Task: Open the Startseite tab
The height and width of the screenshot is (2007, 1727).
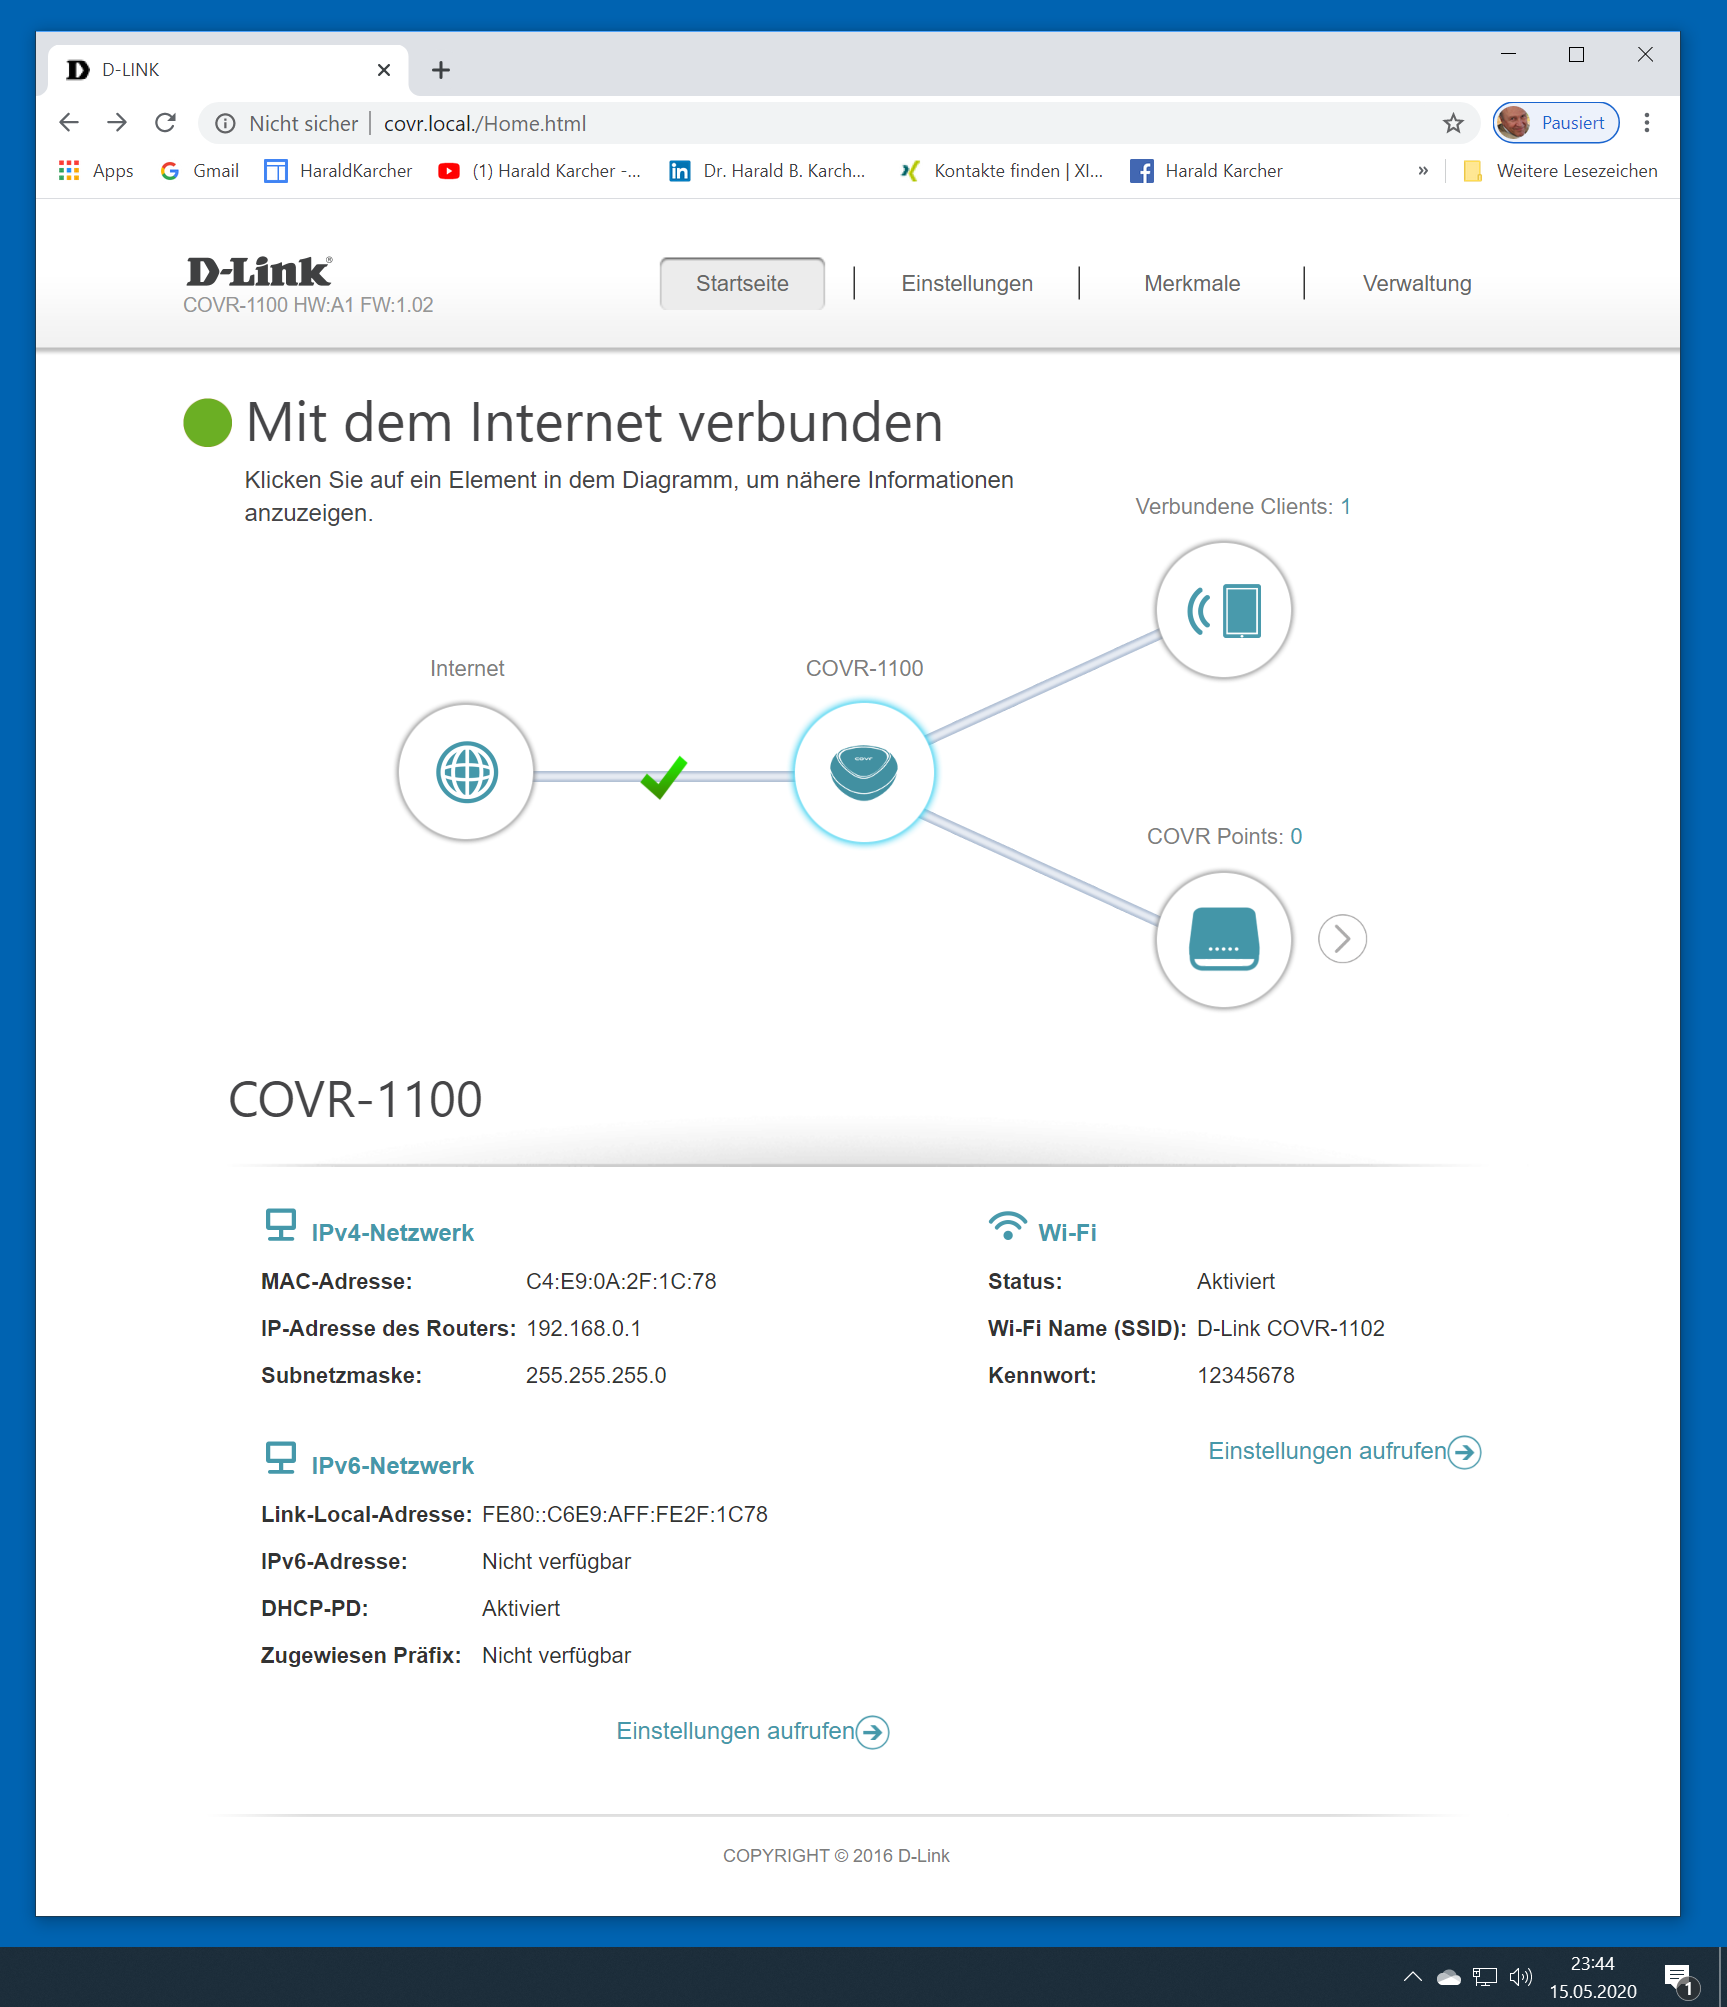Action: pos(742,284)
